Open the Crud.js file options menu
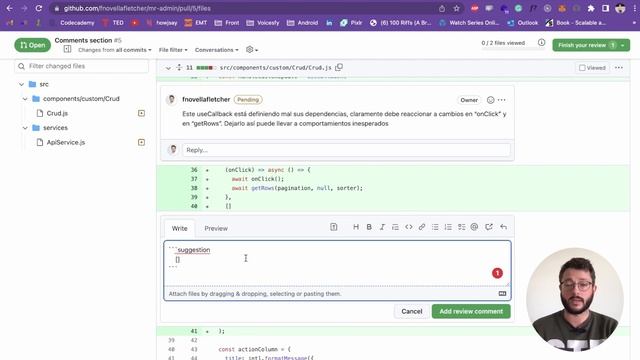Image resolution: width=640 pixels, height=360 pixels. point(619,68)
